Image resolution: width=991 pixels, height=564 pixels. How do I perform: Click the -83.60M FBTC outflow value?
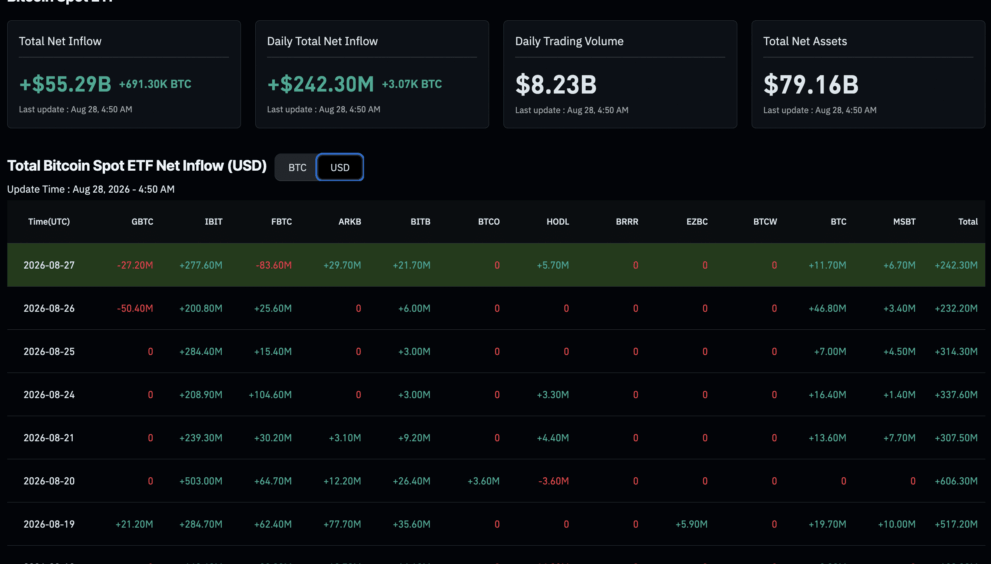pyautogui.click(x=274, y=266)
